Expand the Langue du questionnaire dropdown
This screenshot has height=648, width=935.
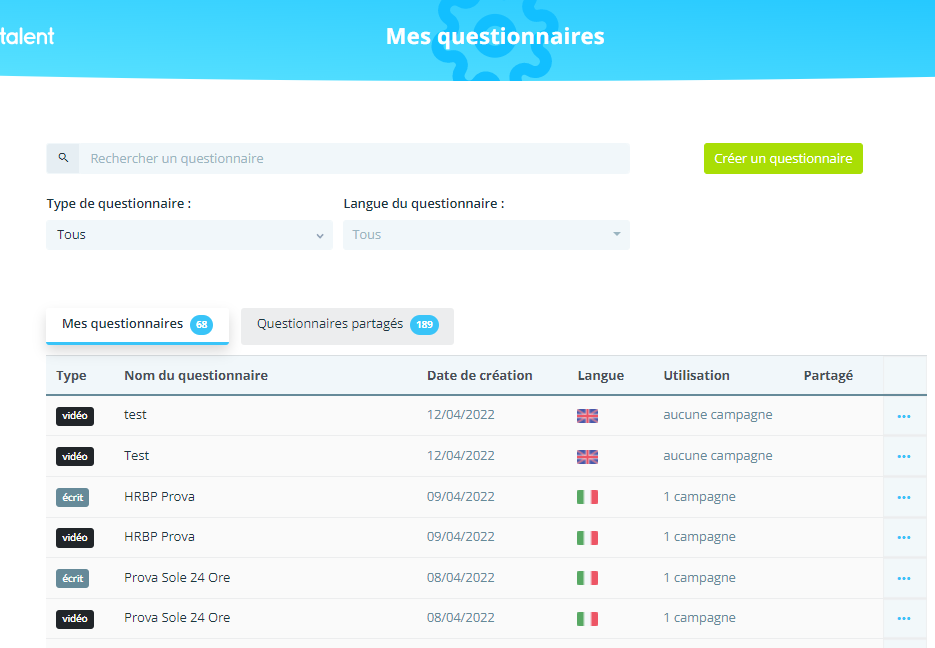486,235
